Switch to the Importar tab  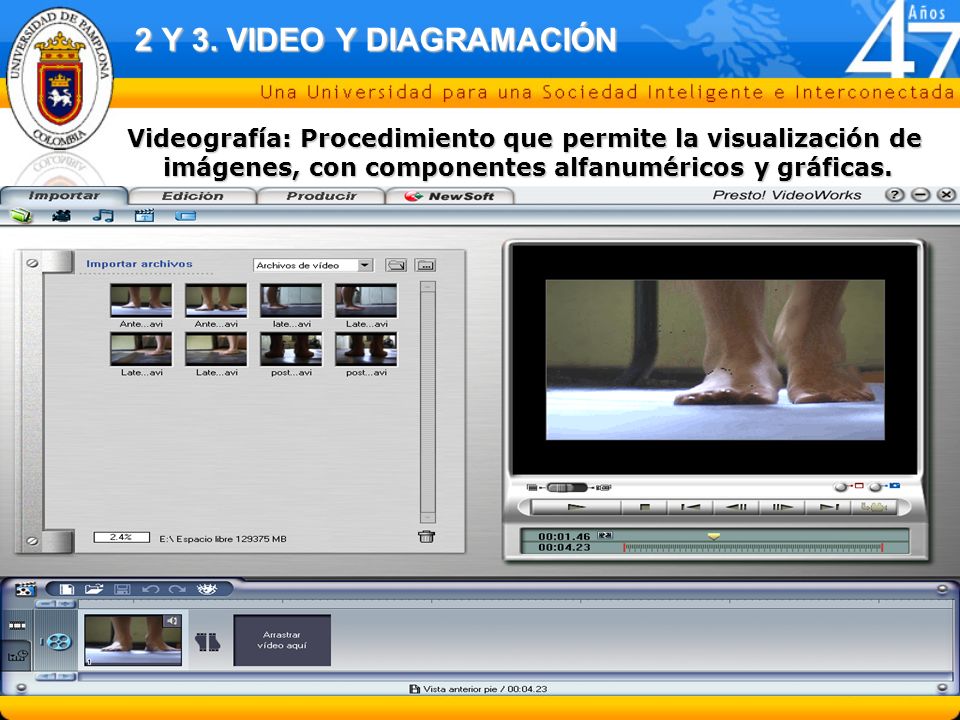pyautogui.click(x=64, y=196)
